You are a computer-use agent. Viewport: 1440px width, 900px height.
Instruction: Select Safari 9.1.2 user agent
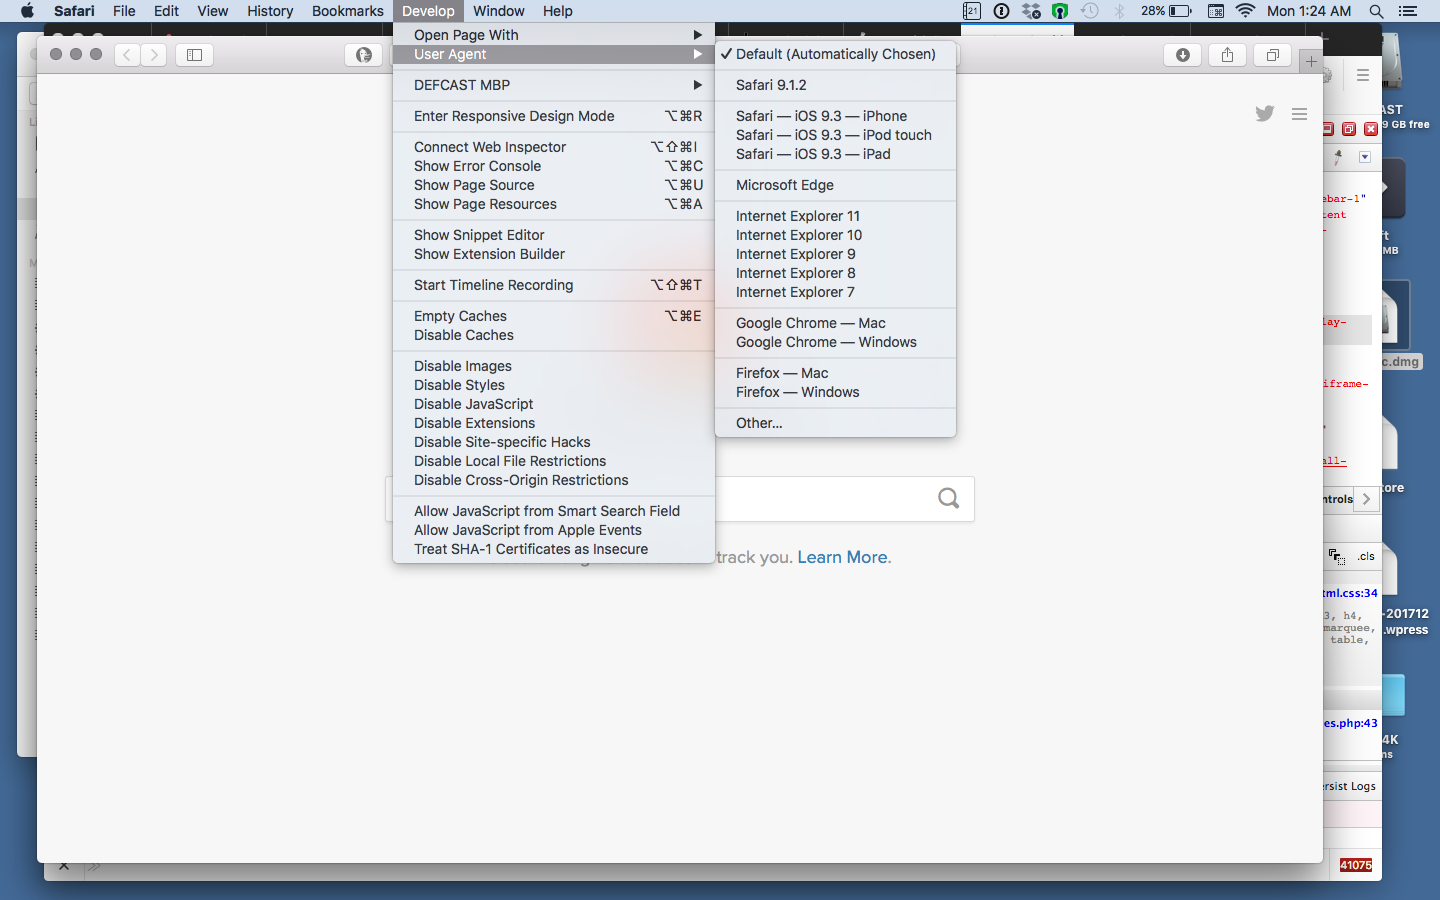point(836,85)
